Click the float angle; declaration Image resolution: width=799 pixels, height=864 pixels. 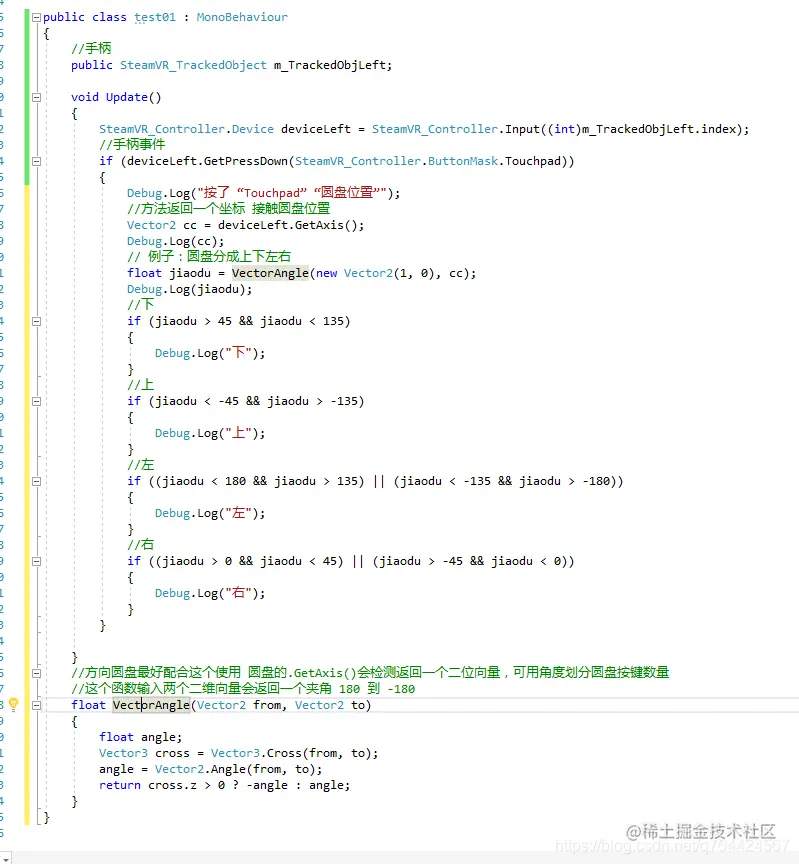point(141,737)
